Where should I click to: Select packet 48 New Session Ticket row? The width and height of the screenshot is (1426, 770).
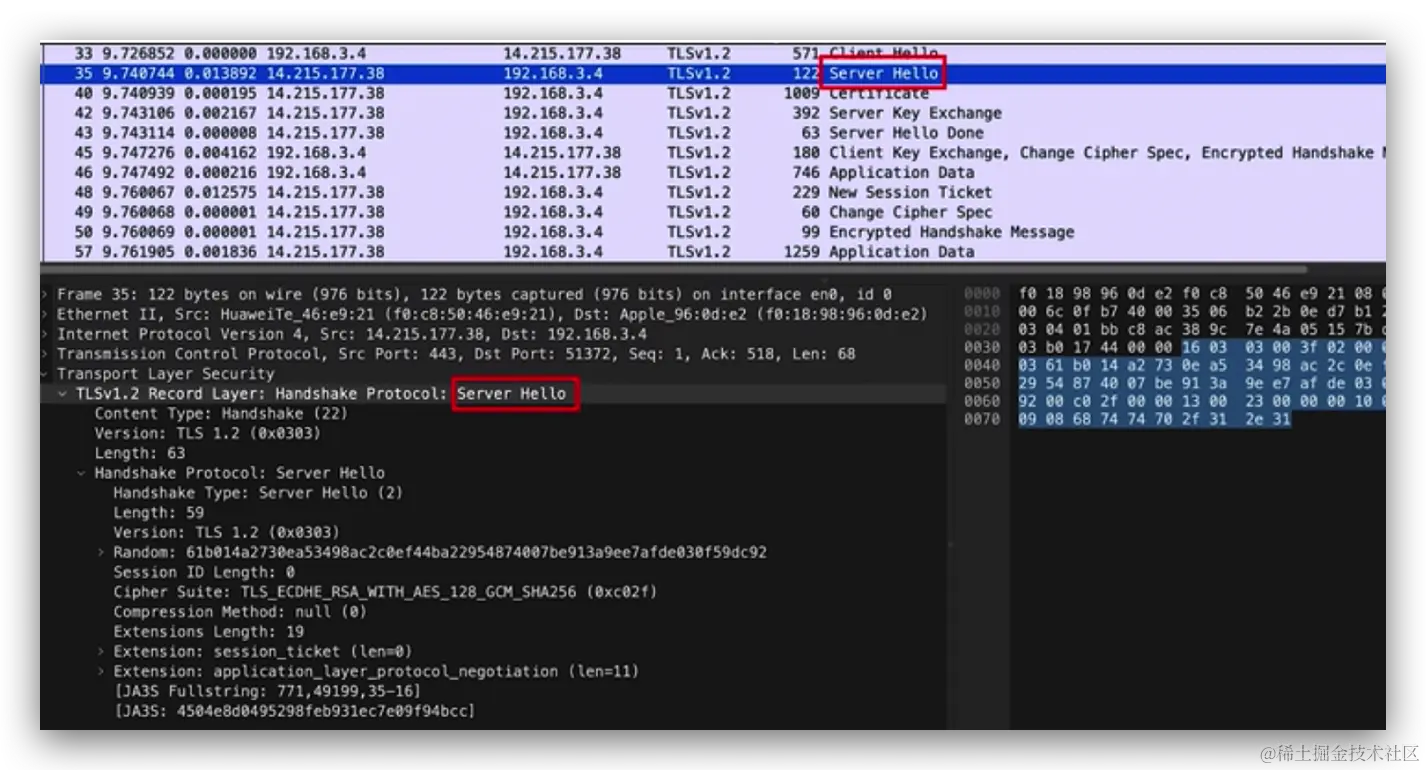coord(713,192)
